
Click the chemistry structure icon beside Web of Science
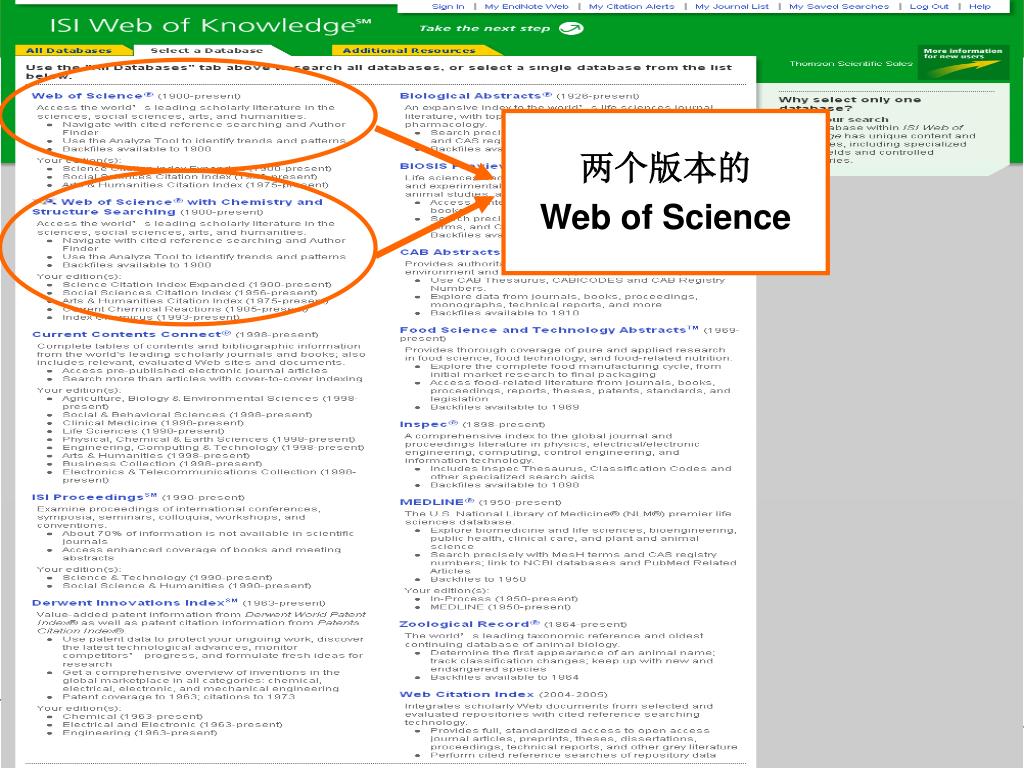click(x=48, y=202)
